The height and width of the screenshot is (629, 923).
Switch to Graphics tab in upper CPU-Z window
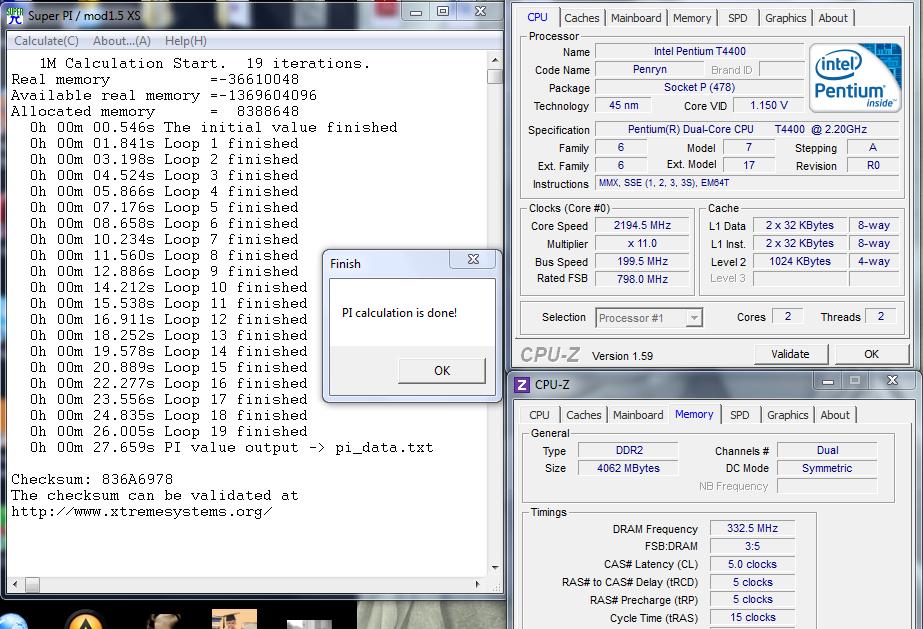click(785, 18)
